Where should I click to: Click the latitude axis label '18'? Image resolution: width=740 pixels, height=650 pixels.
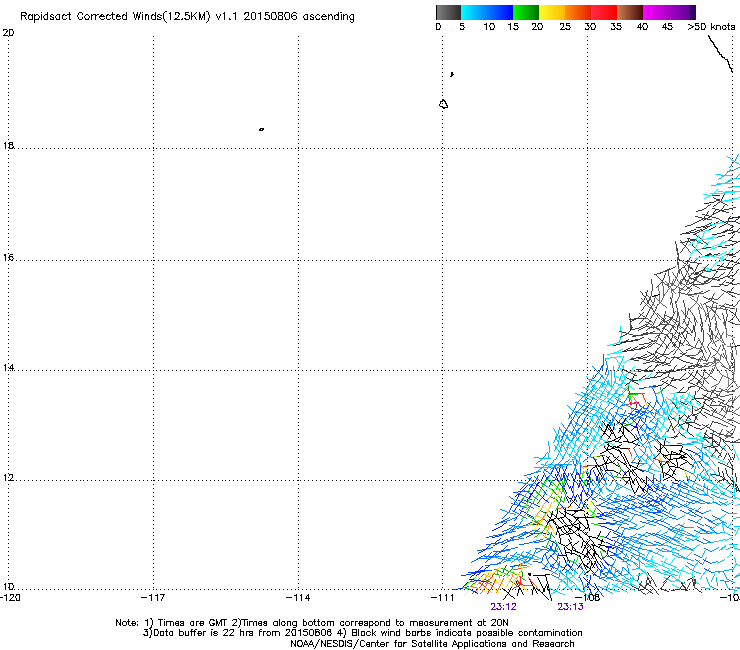pos(8,145)
